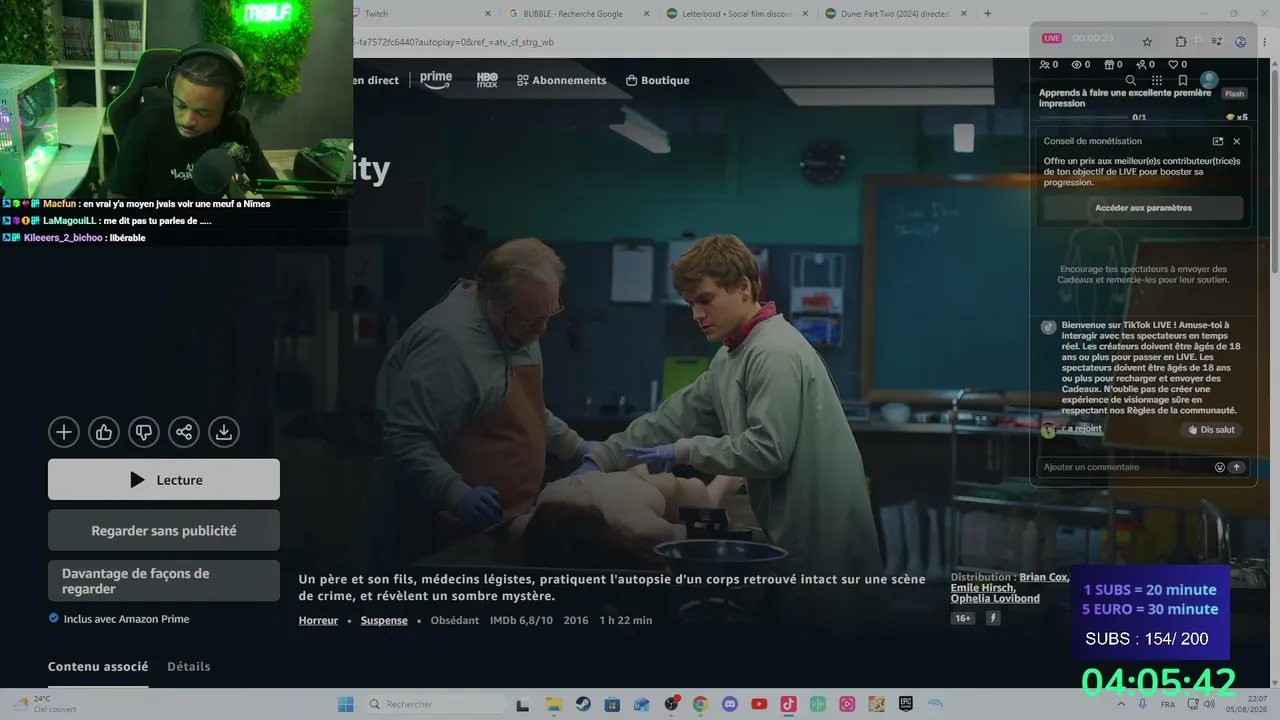
Task: Open the share icon options
Action: 184,432
